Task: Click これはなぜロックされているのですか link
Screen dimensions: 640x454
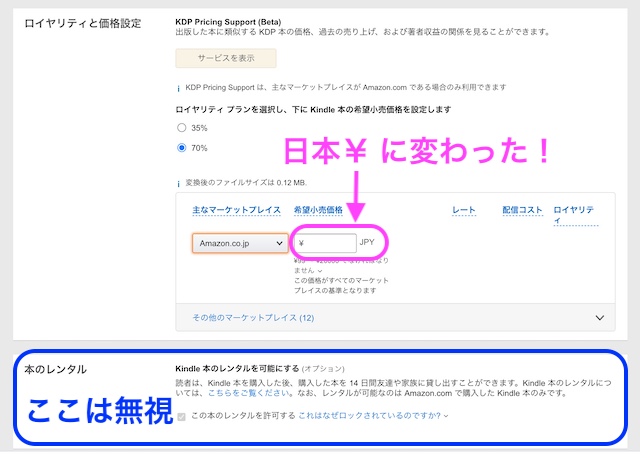Action: point(369,415)
